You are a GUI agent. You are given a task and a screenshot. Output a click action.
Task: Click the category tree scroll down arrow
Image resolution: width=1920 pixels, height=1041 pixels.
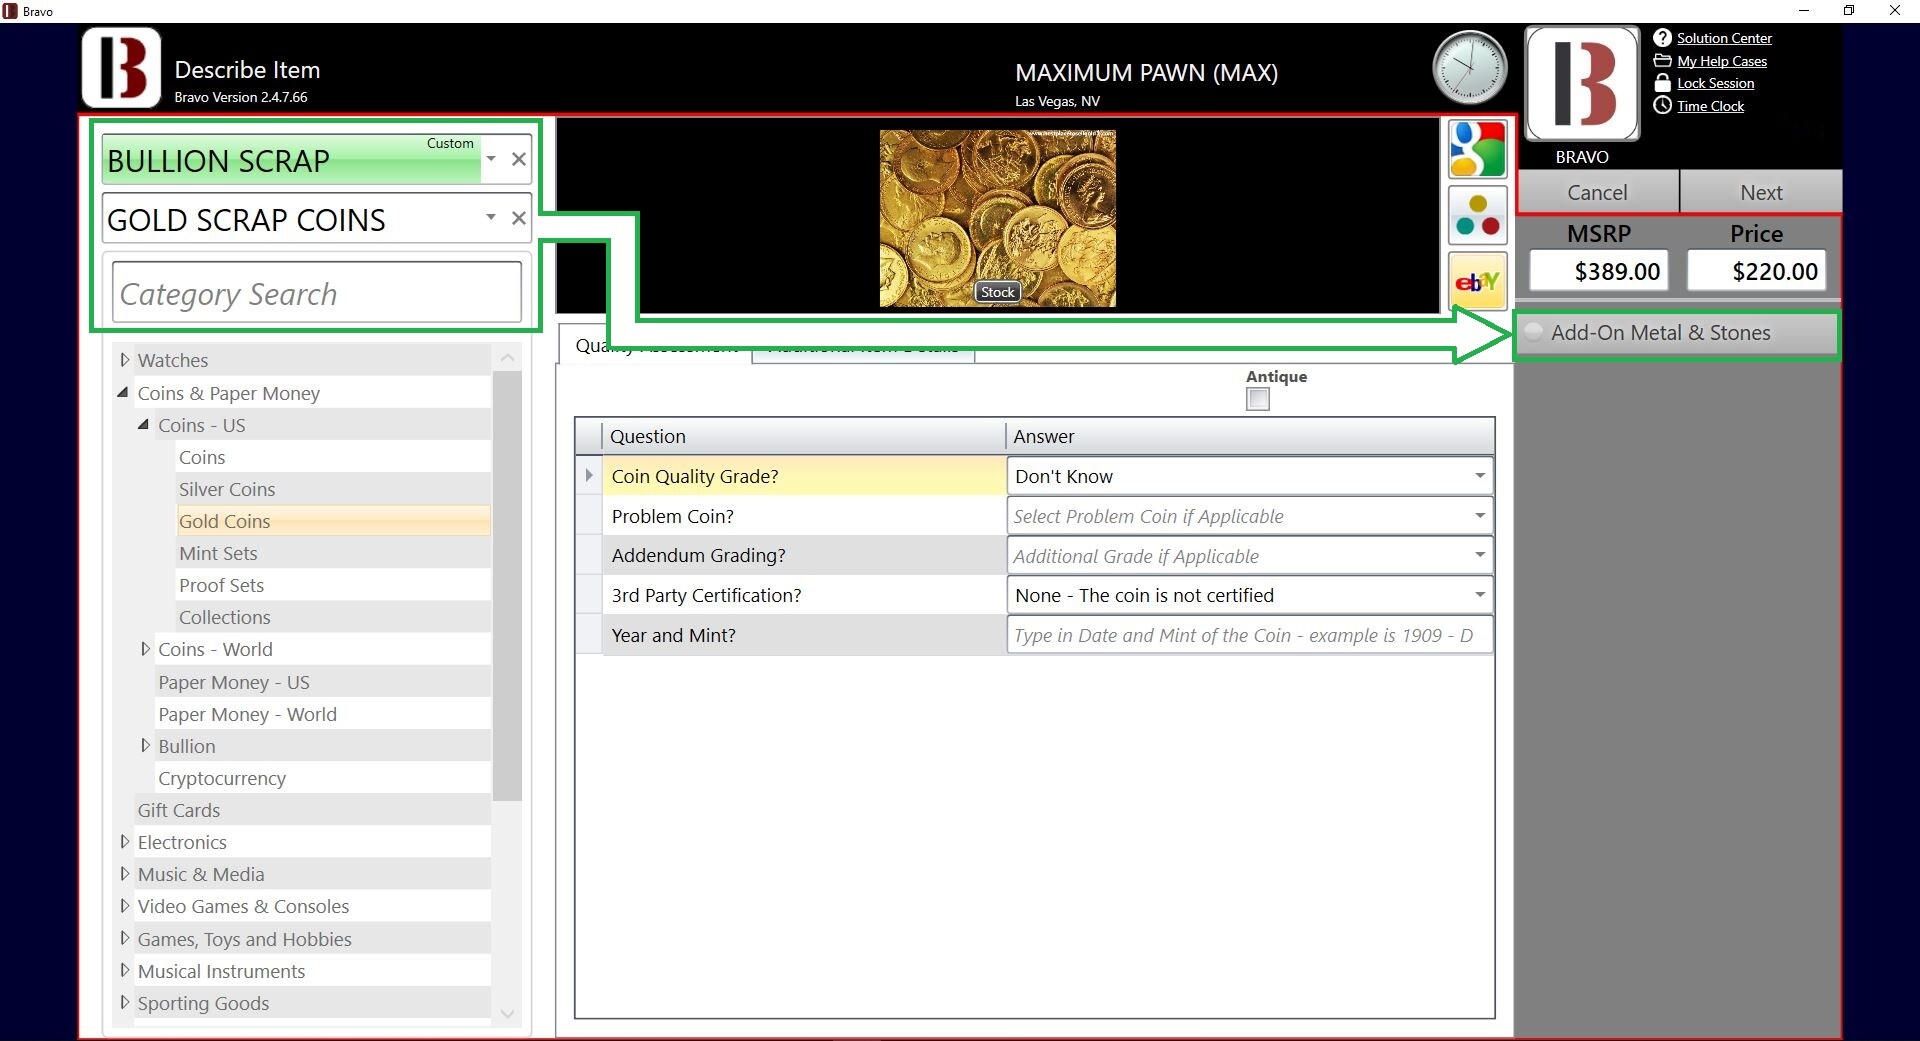coord(507,1014)
